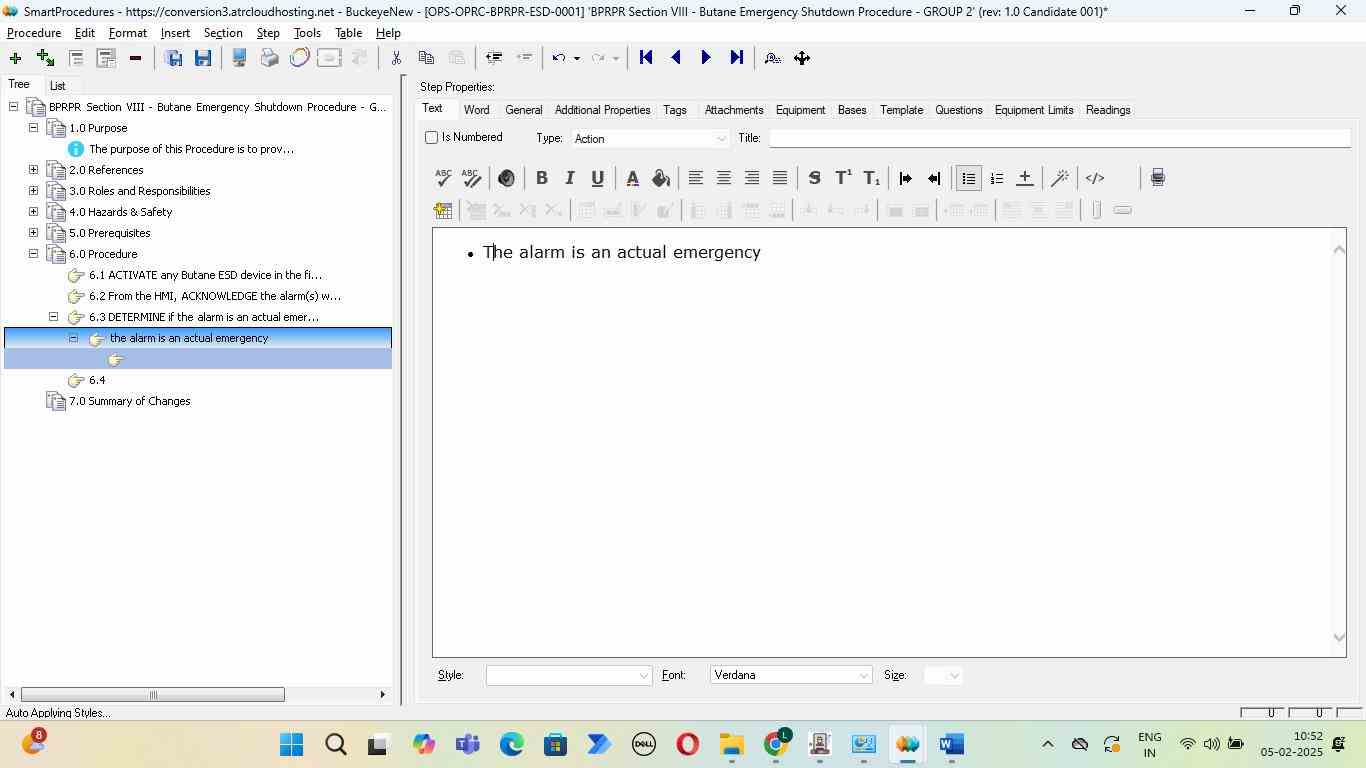Collapse the 6.0 Procedure node

click(x=33, y=254)
